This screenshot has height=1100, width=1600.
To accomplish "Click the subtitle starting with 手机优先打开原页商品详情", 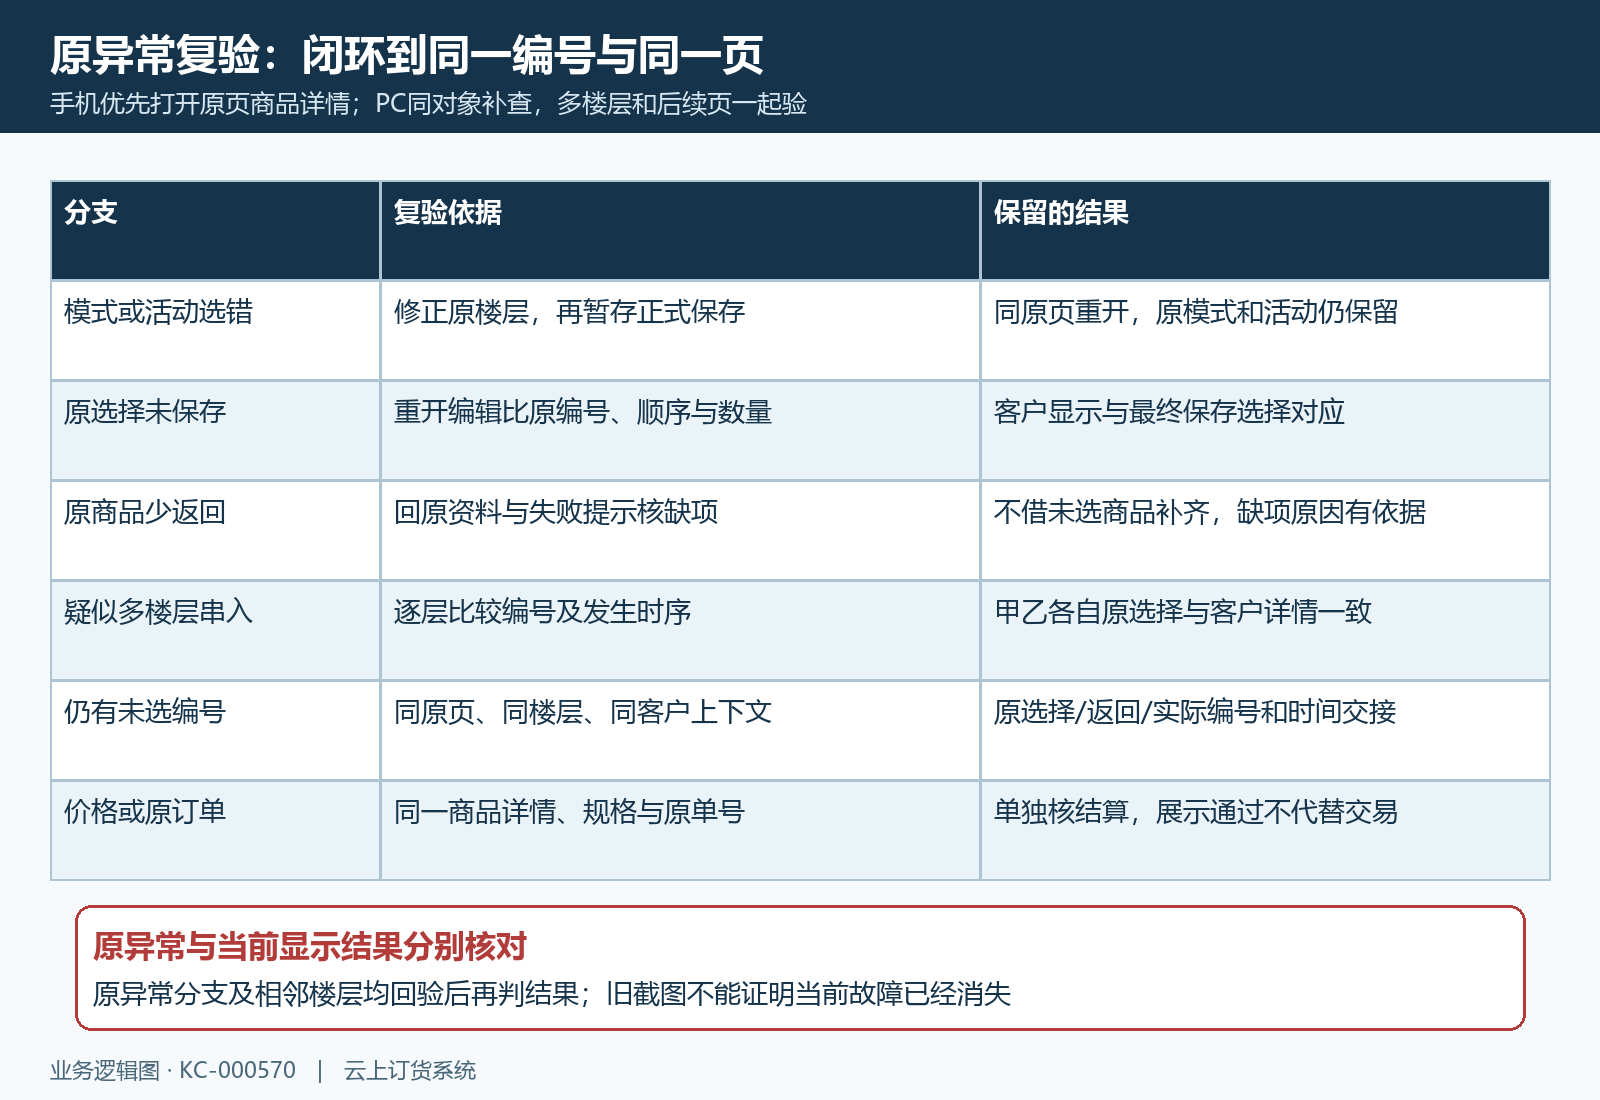I will pyautogui.click(x=428, y=104).
